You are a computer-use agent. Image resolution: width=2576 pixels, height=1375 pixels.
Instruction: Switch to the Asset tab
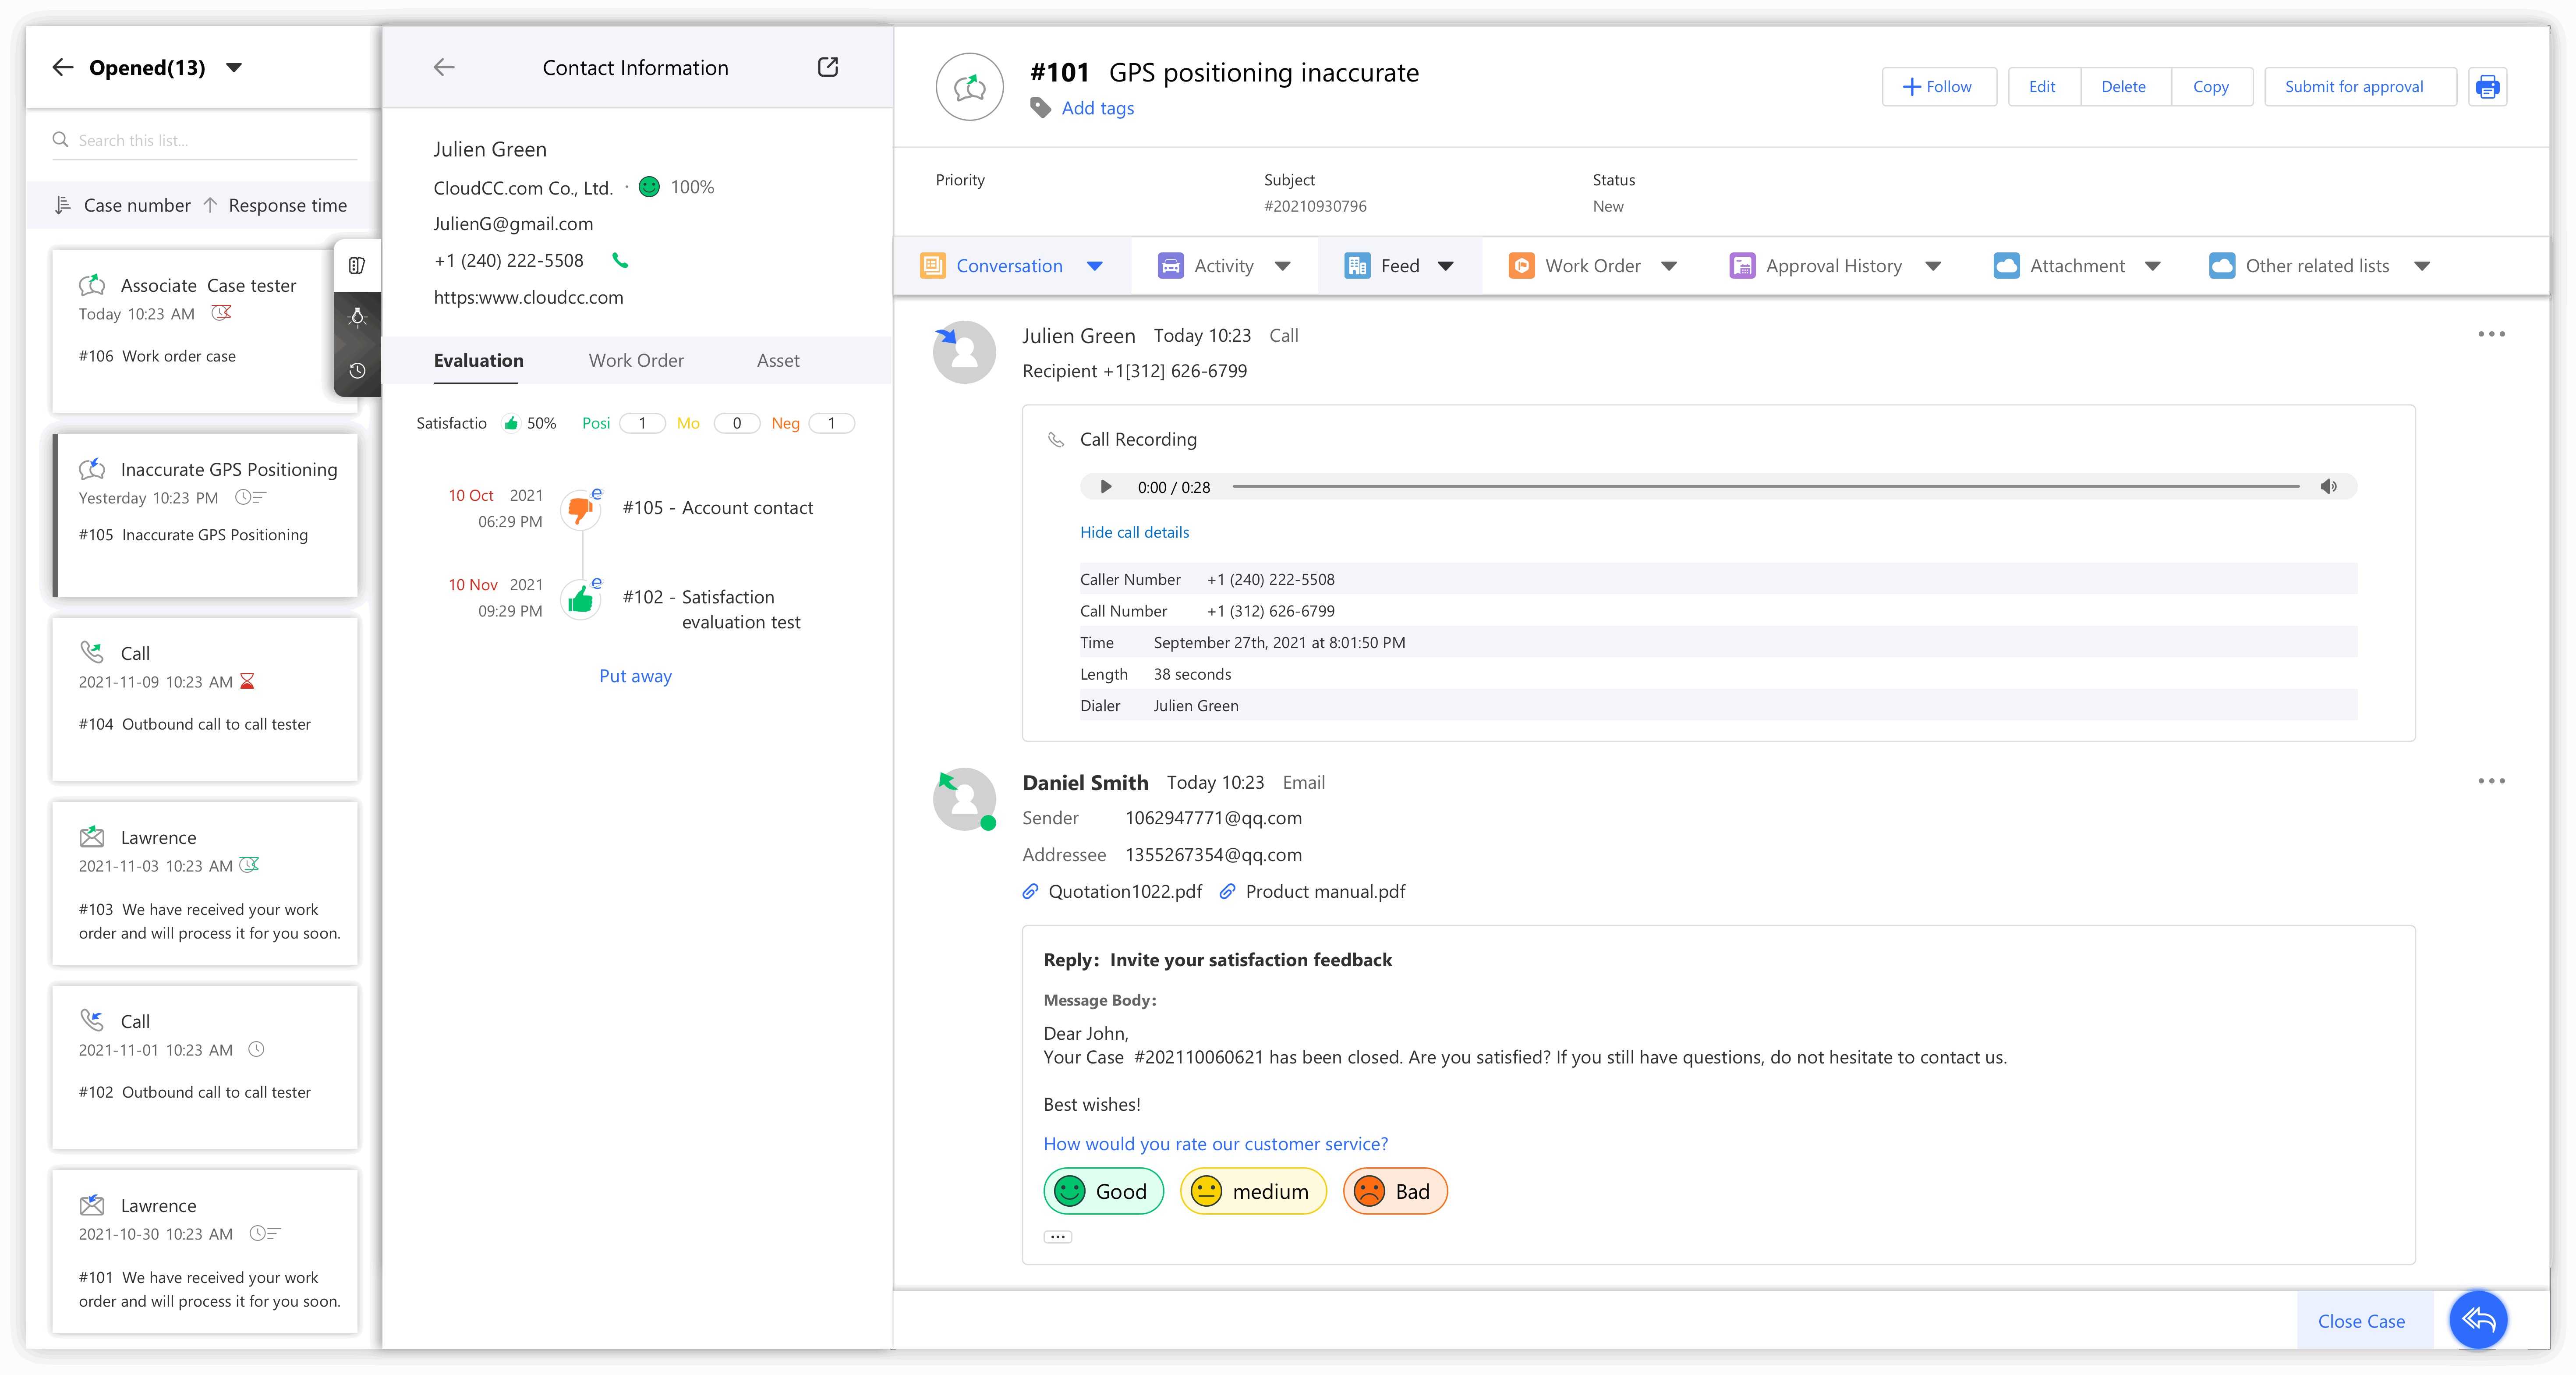pos(777,361)
